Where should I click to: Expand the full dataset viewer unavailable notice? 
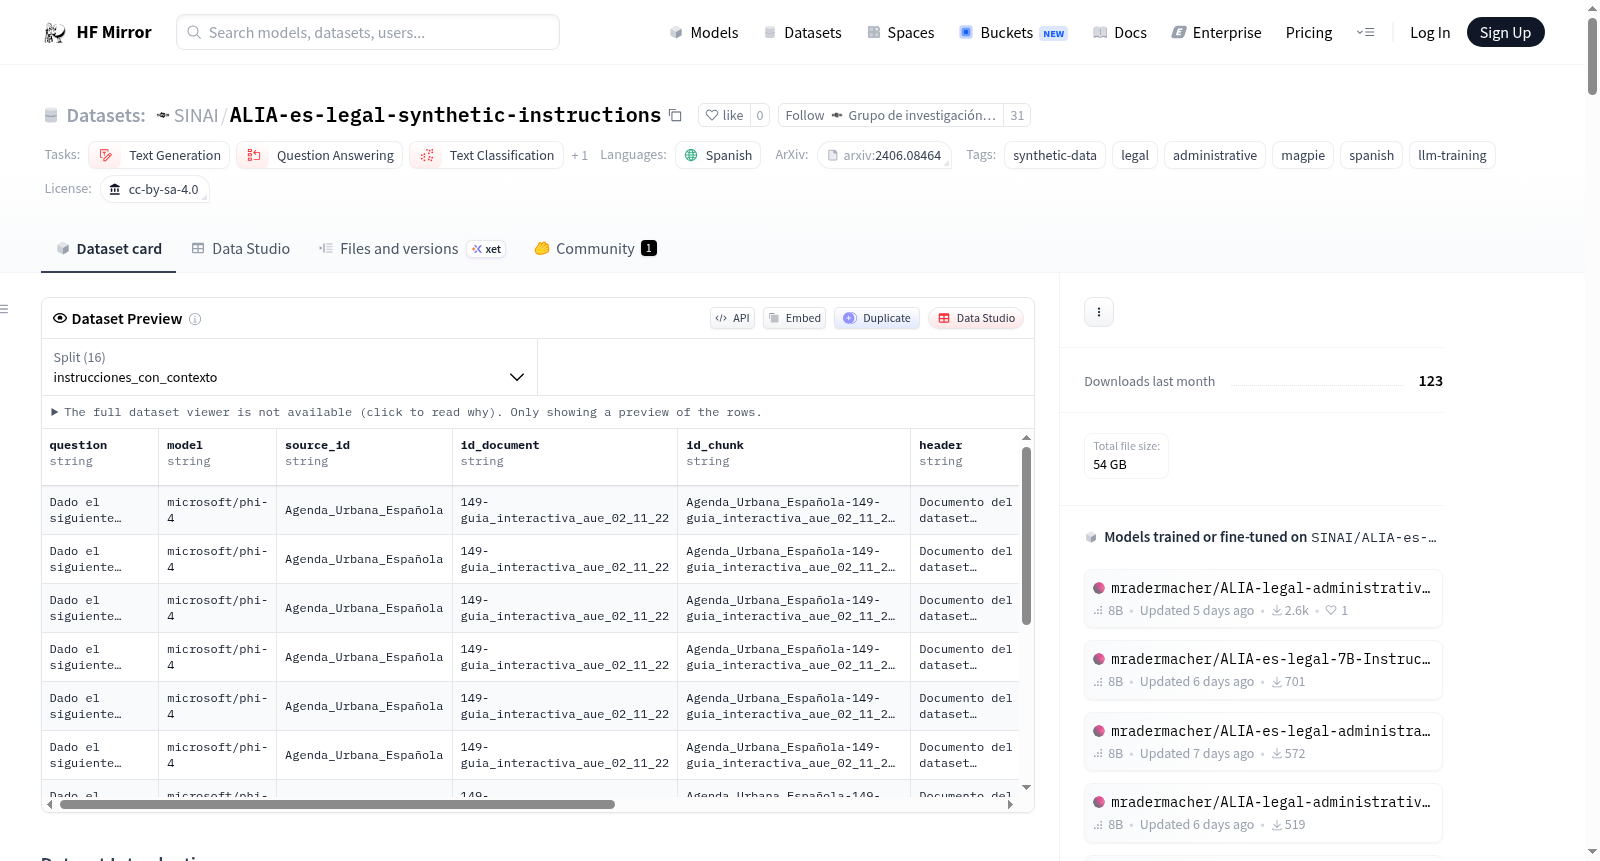tap(406, 412)
